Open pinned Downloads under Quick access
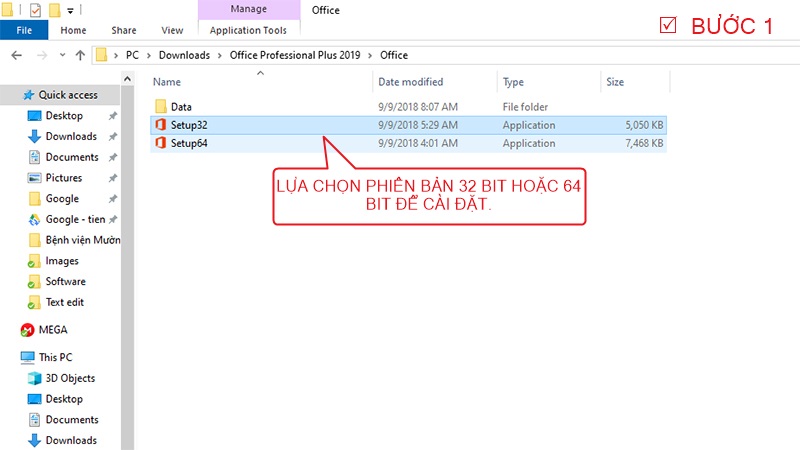 pos(71,136)
